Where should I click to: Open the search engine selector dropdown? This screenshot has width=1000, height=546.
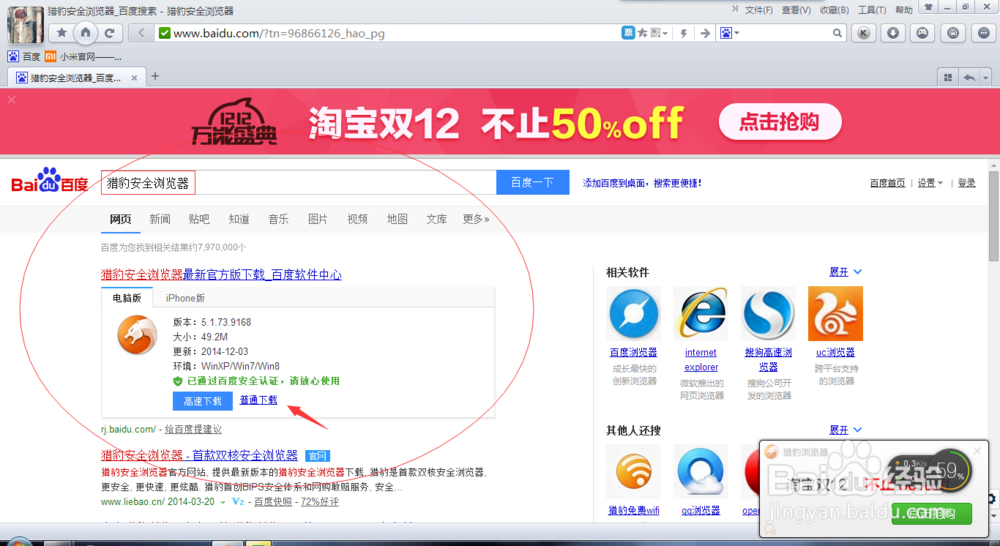pos(729,33)
